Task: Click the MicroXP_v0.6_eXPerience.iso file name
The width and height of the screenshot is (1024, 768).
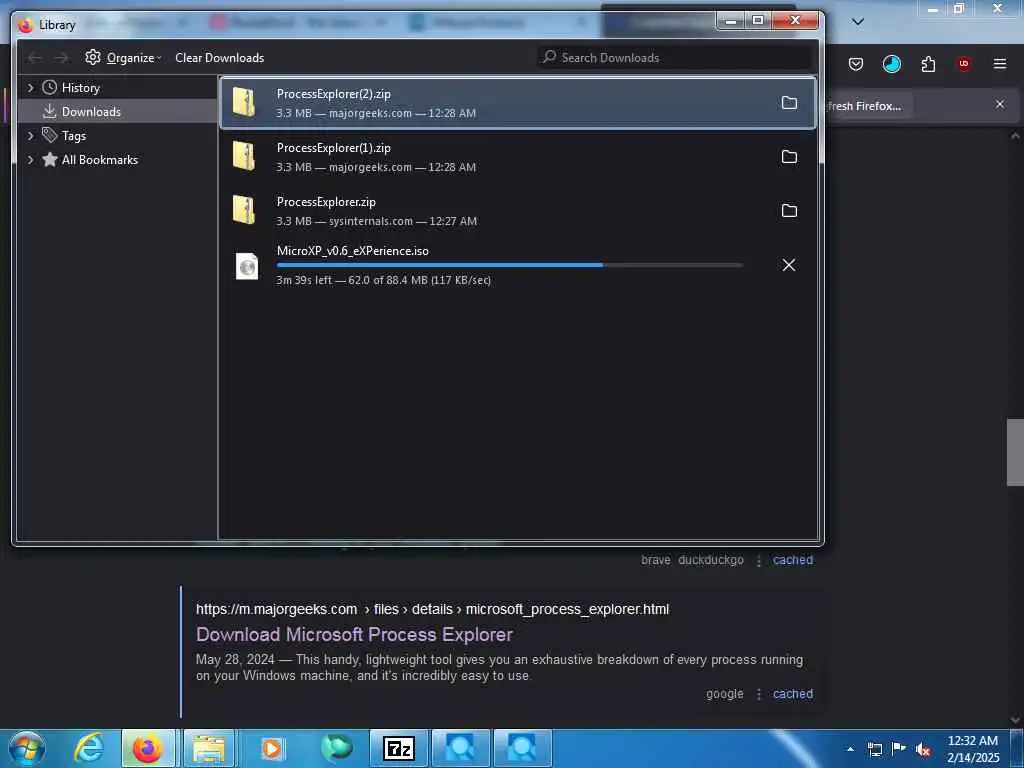Action: click(353, 251)
